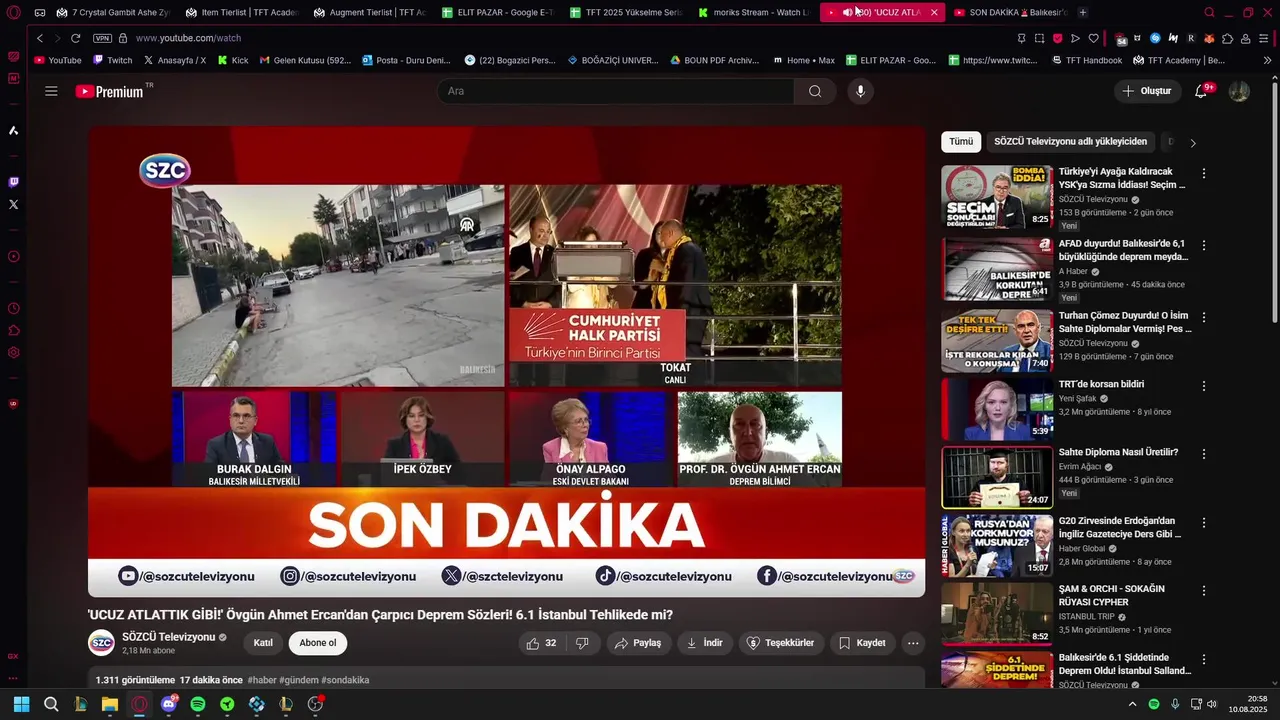Open options for G20 Zirvesinde Erdoğan'dan video
This screenshot has width=1280, height=720.
(x=1204, y=523)
